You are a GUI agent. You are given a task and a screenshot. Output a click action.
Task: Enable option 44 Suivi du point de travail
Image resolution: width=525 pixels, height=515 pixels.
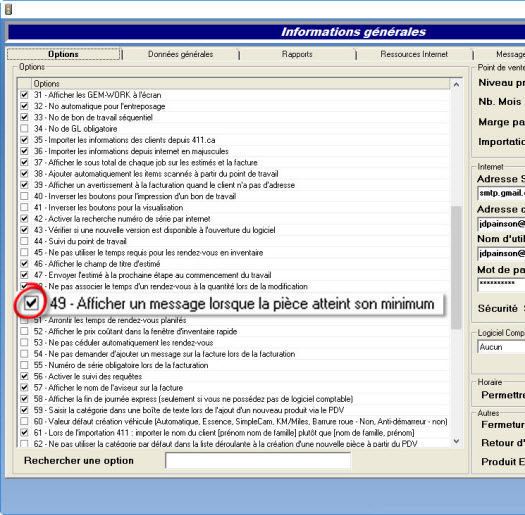pos(24,241)
